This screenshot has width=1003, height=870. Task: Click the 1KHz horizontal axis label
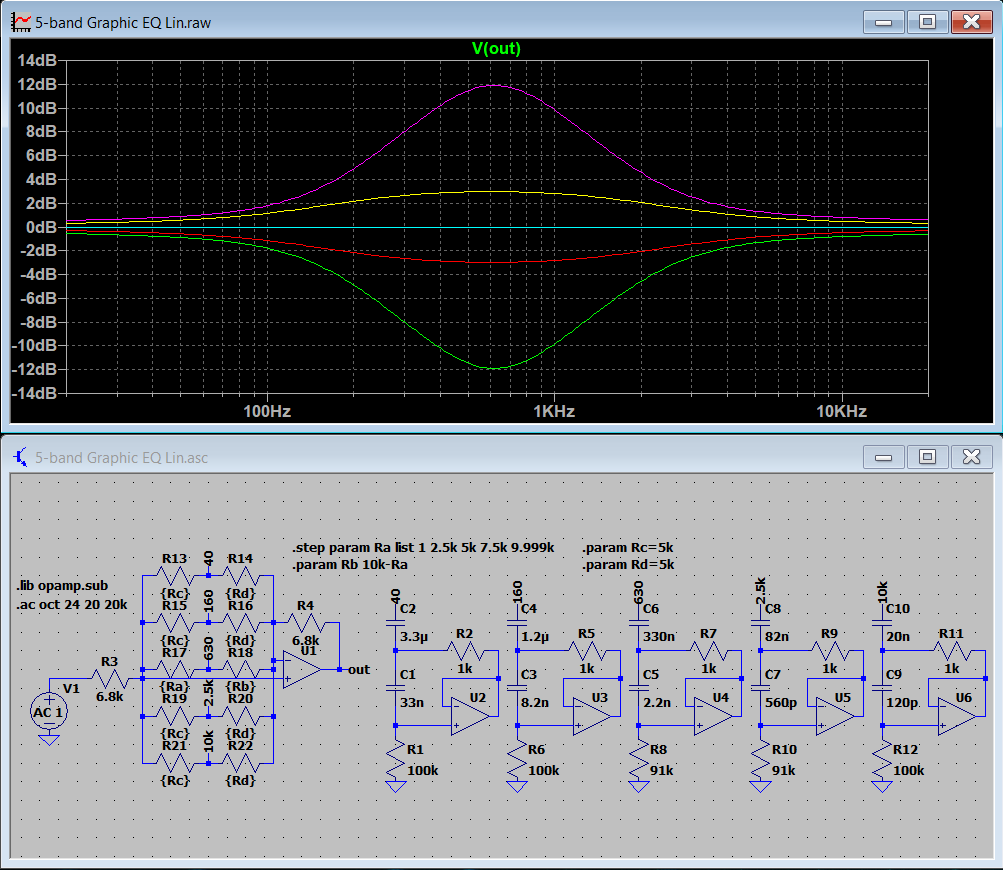554,411
